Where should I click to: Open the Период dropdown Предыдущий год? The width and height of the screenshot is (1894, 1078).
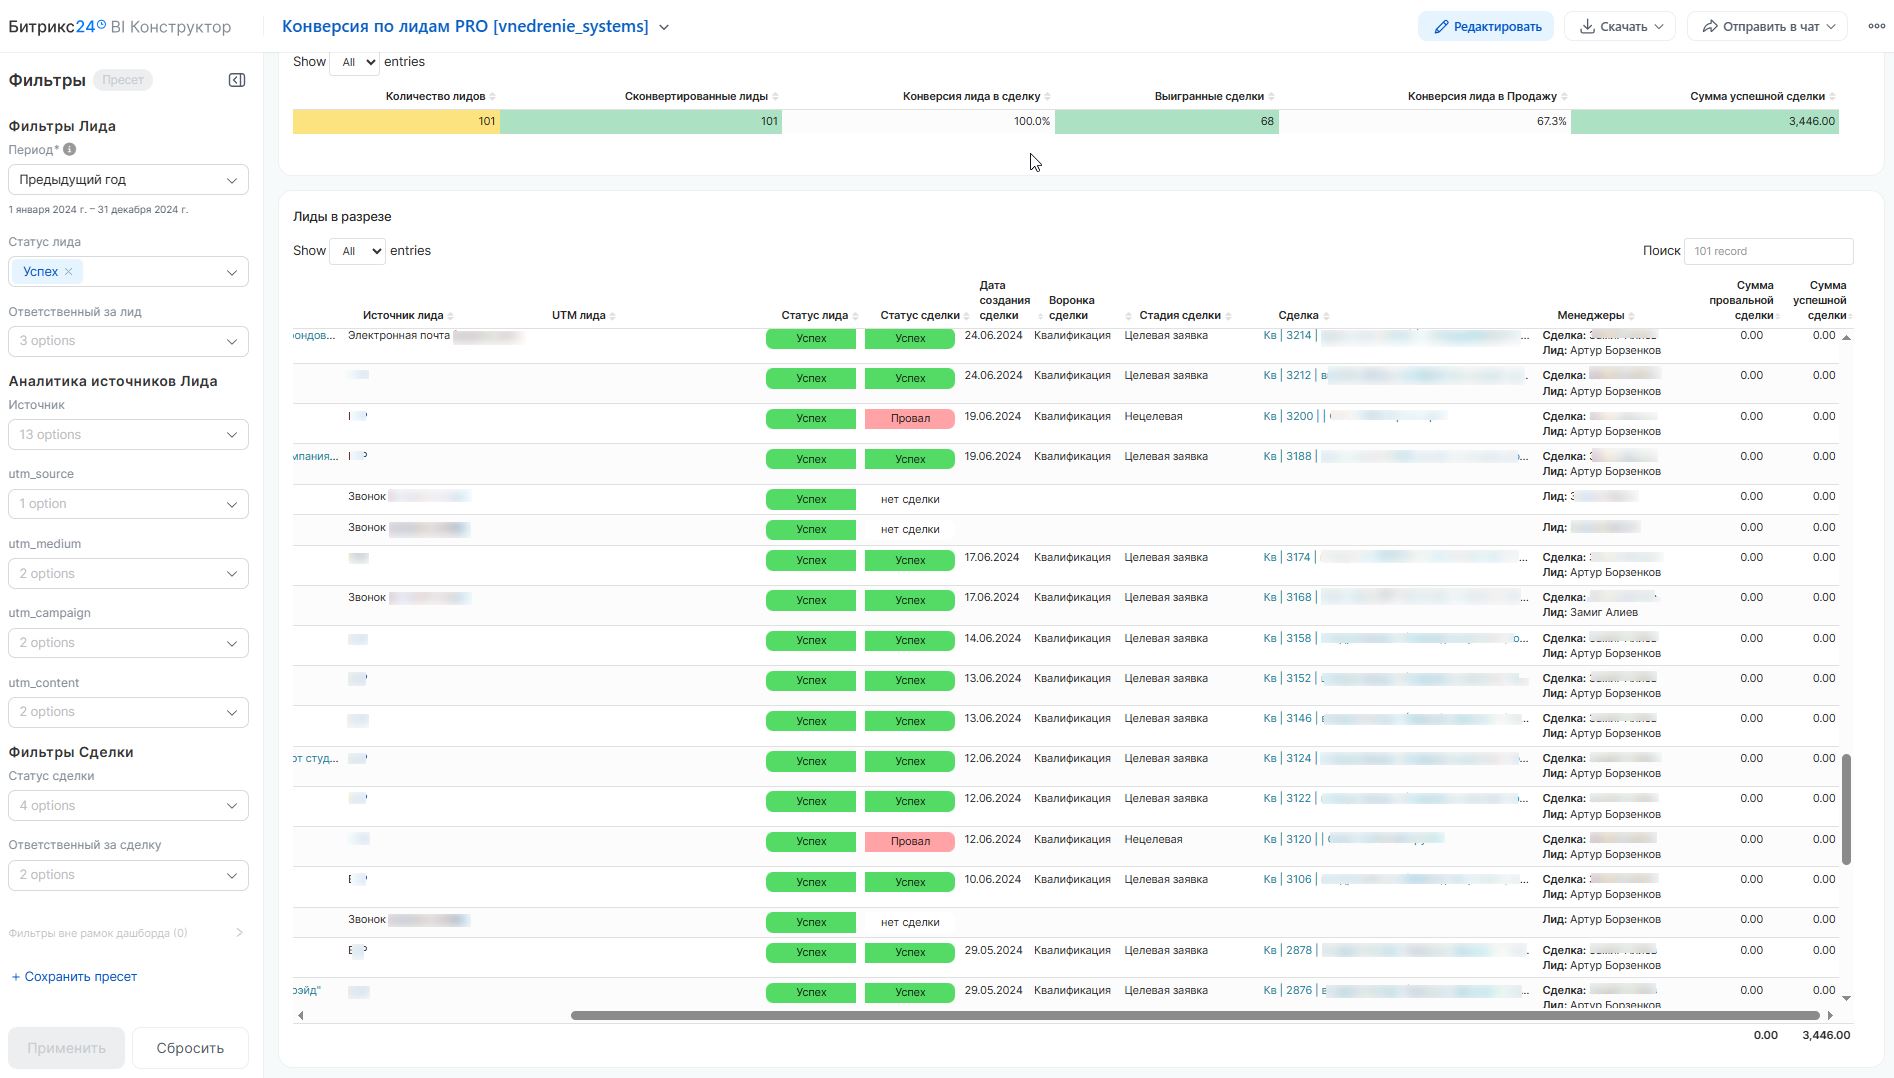[128, 180]
